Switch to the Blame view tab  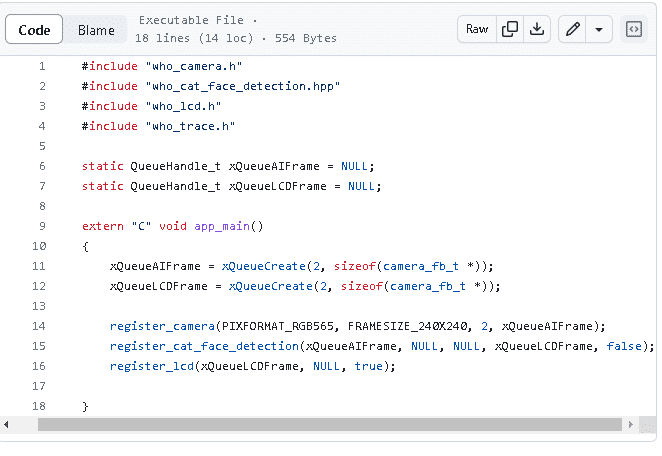point(96,30)
